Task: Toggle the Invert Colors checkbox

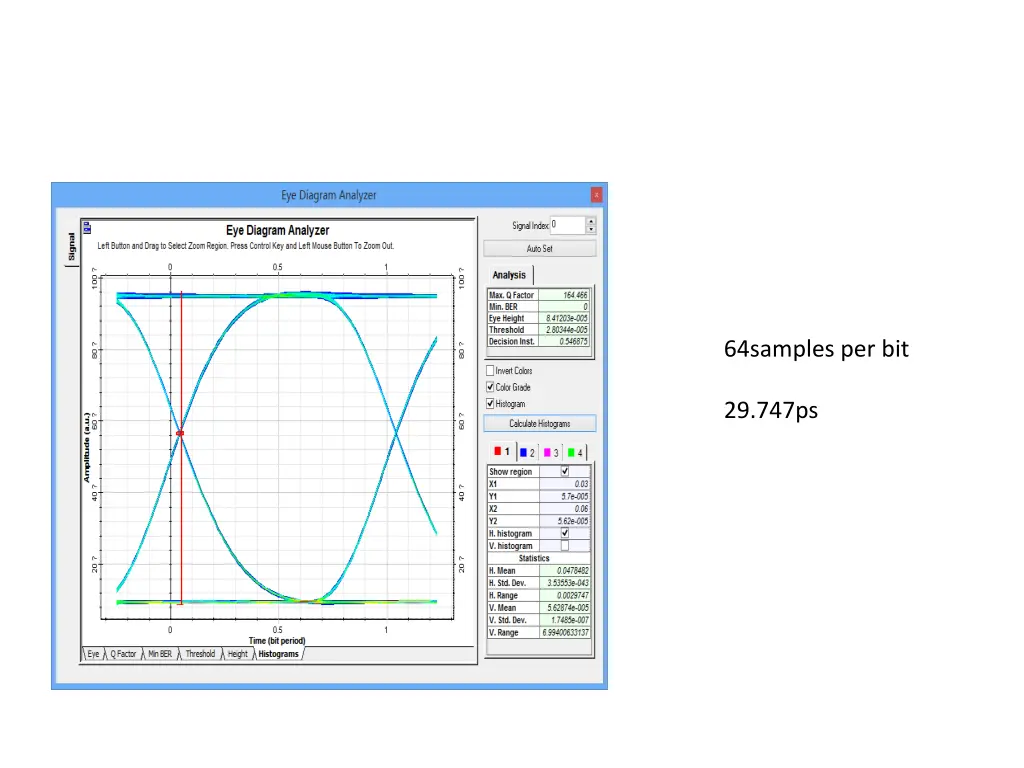Action: (490, 370)
